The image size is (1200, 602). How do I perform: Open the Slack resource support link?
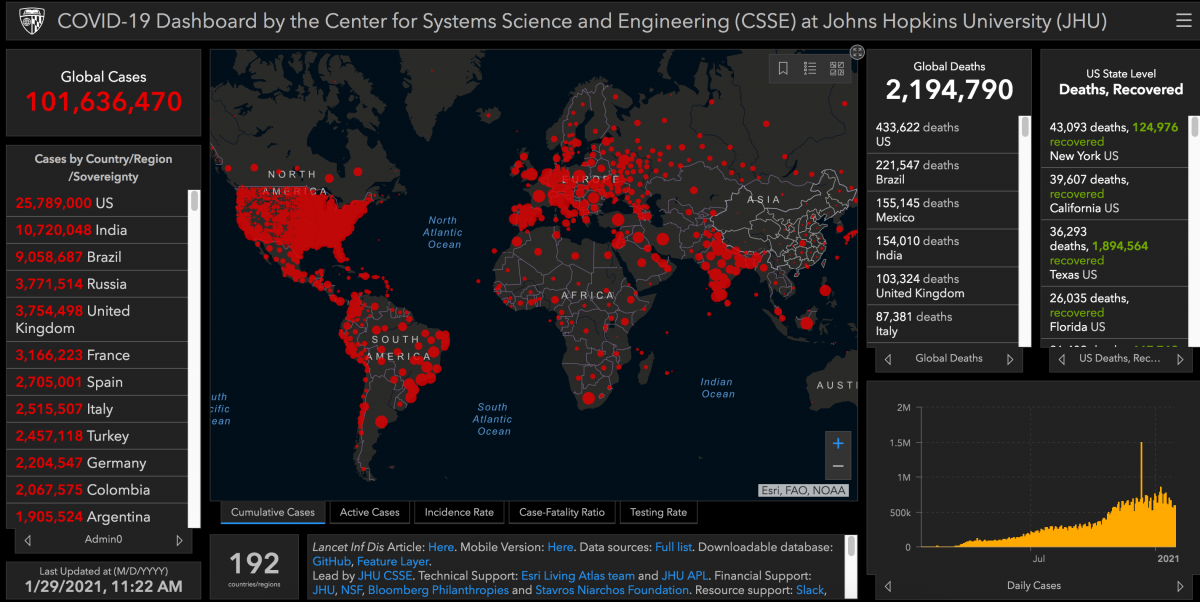810,590
